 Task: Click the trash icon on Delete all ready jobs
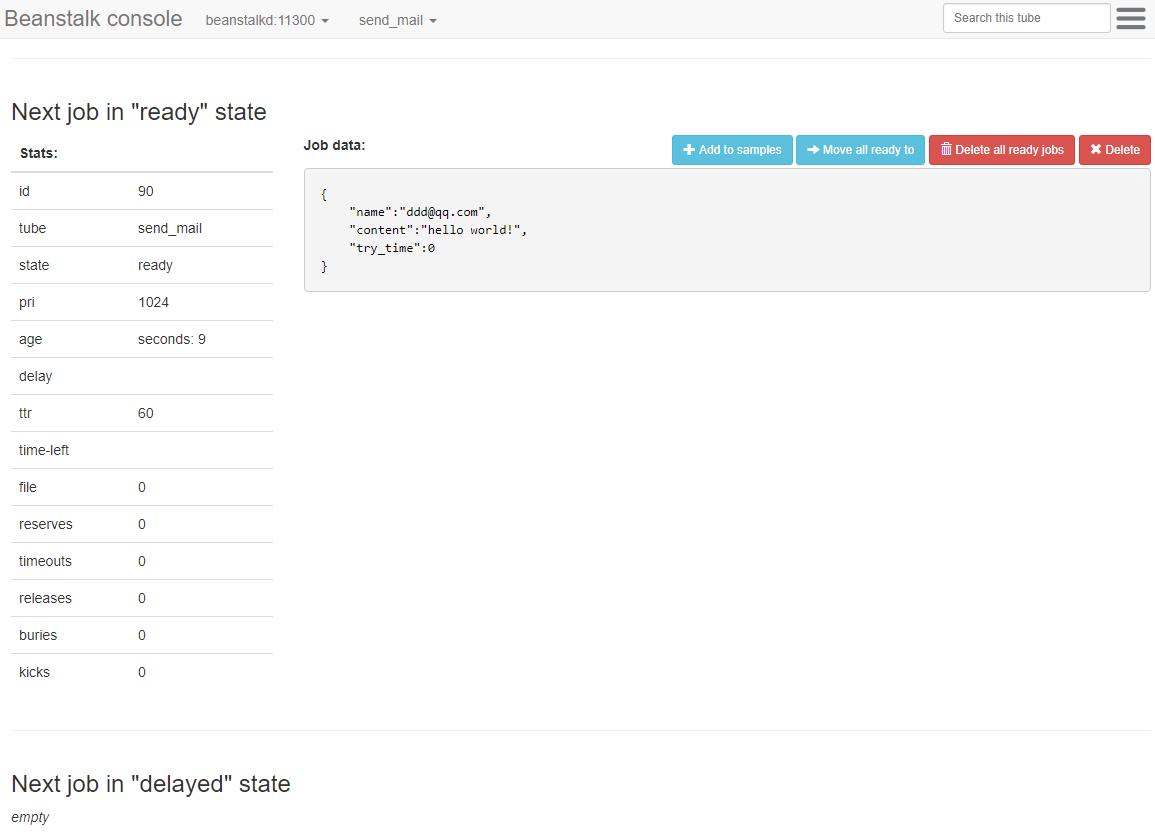[x=946, y=150]
